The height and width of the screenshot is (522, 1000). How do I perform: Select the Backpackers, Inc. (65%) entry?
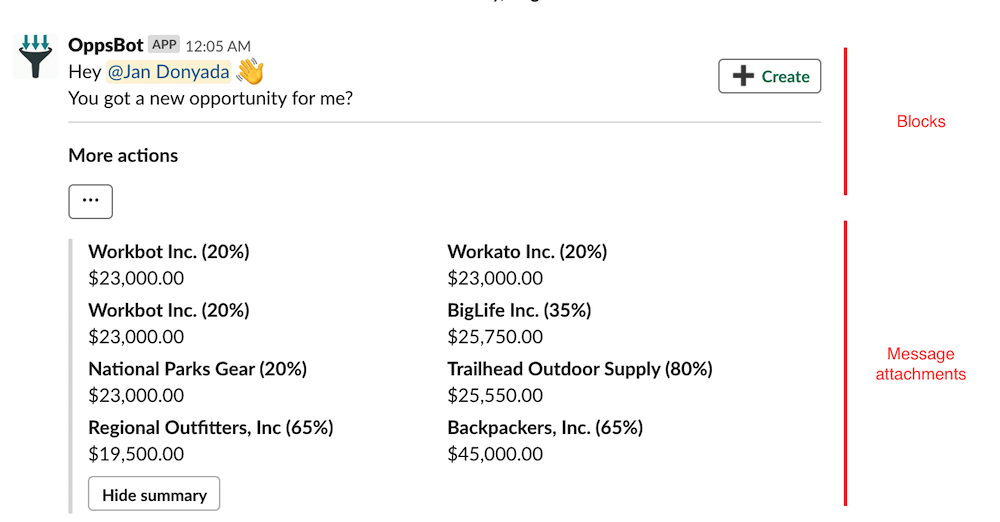pos(545,428)
